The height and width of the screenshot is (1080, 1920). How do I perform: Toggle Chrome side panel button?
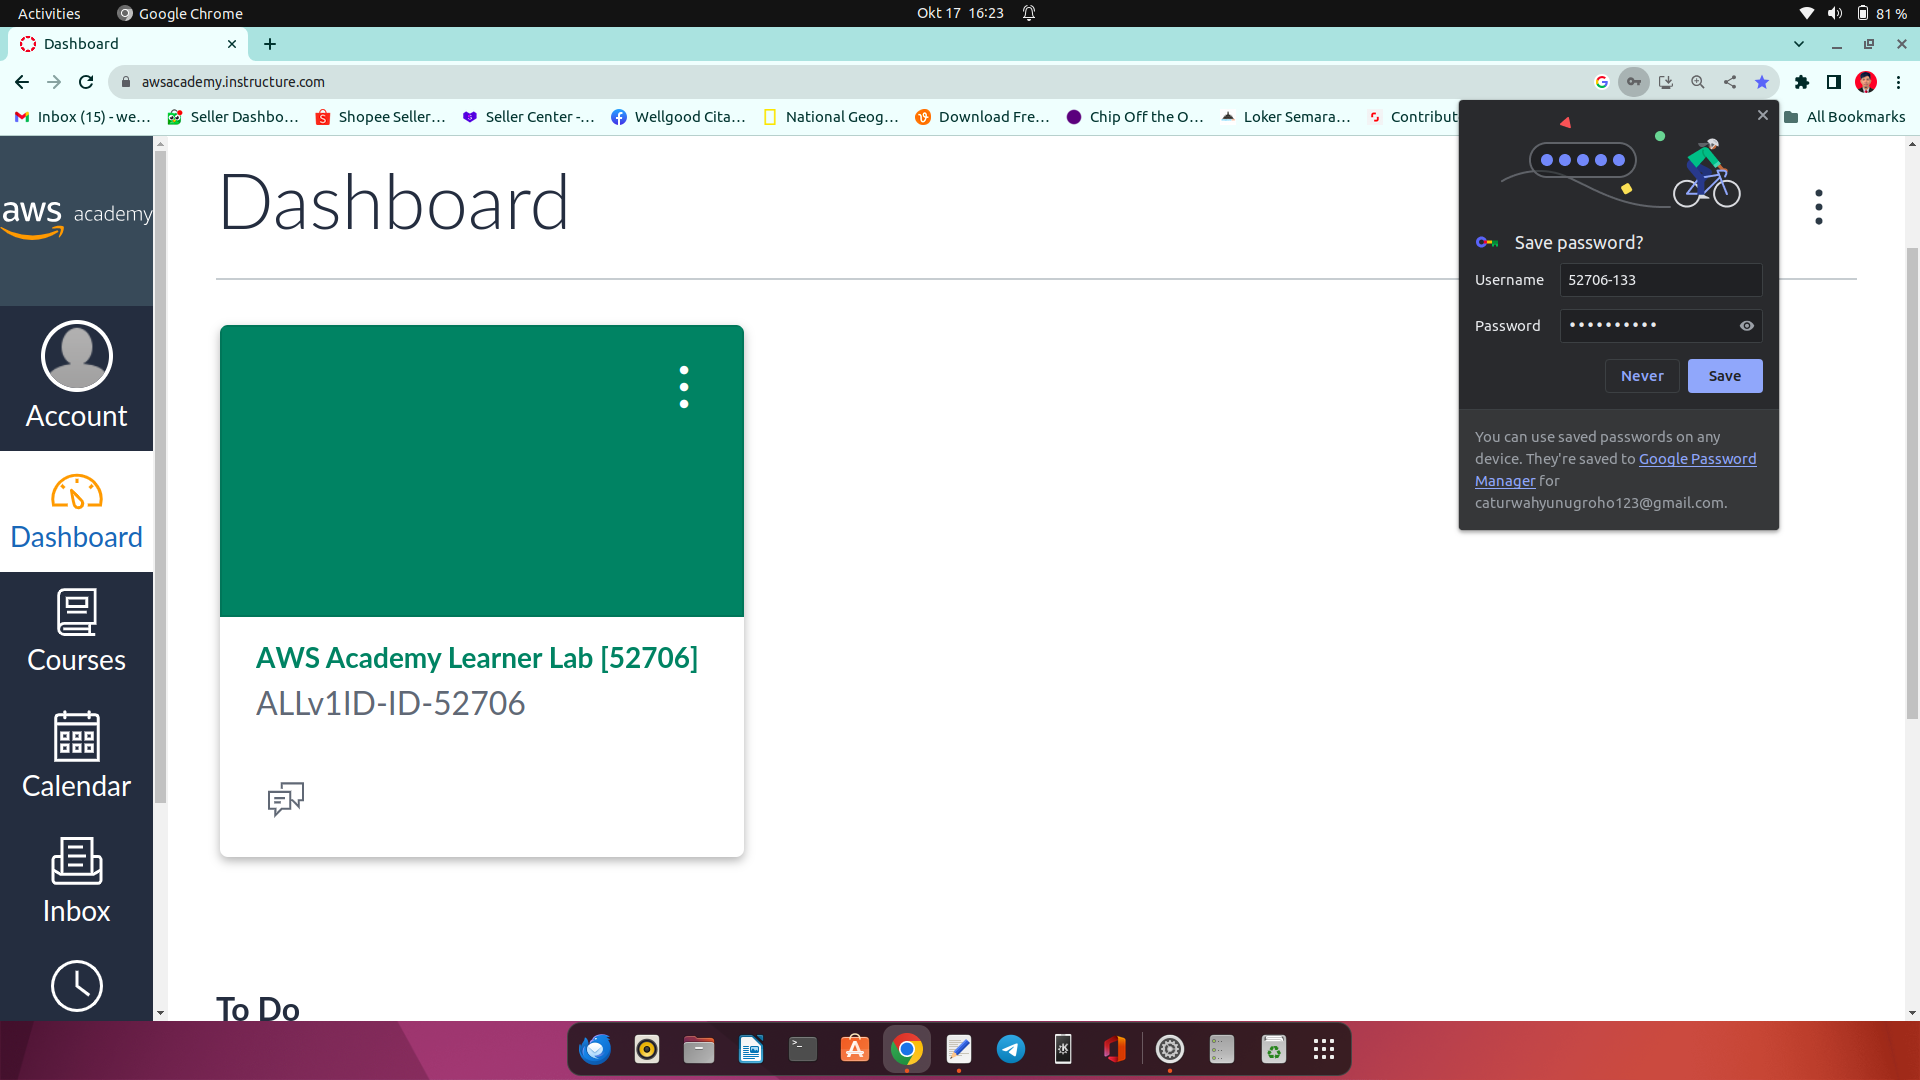(1833, 82)
